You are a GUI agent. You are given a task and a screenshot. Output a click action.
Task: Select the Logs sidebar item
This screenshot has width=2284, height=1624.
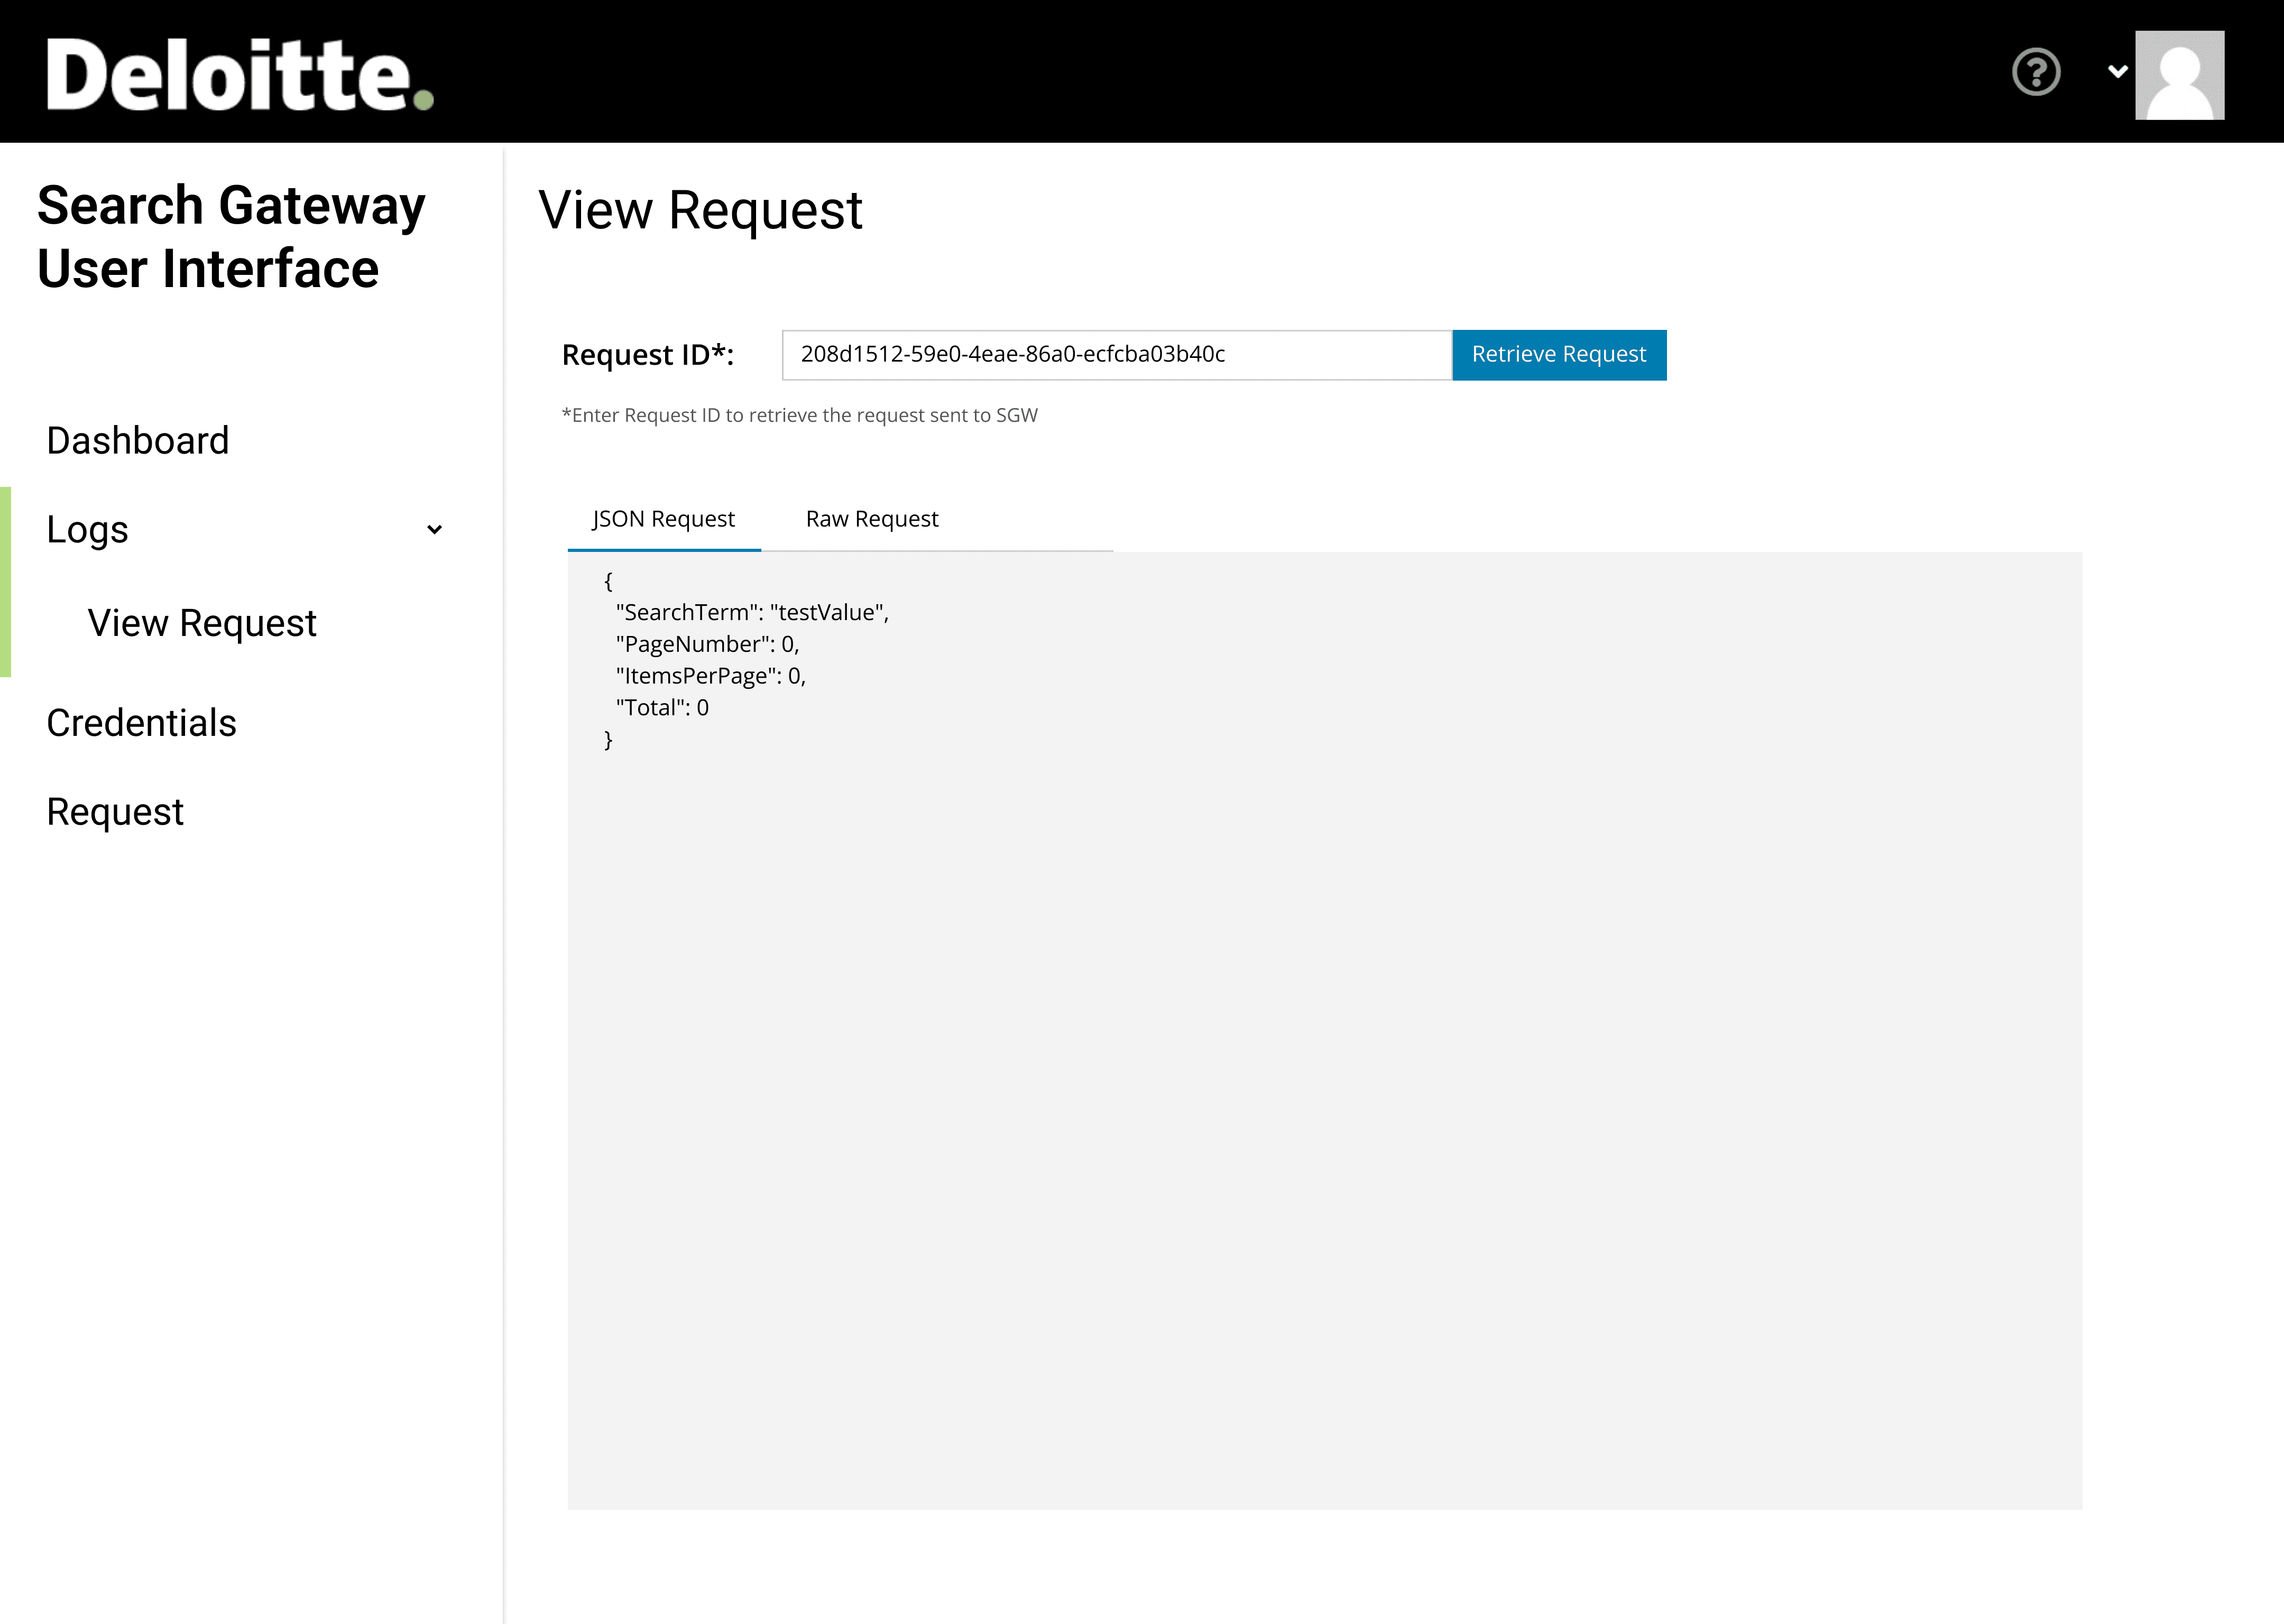[88, 530]
